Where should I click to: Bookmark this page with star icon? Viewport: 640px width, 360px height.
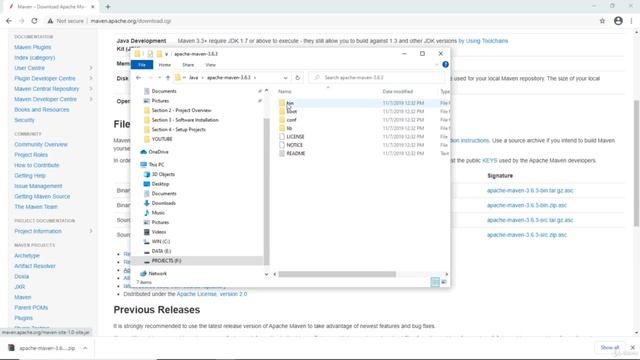point(602,21)
